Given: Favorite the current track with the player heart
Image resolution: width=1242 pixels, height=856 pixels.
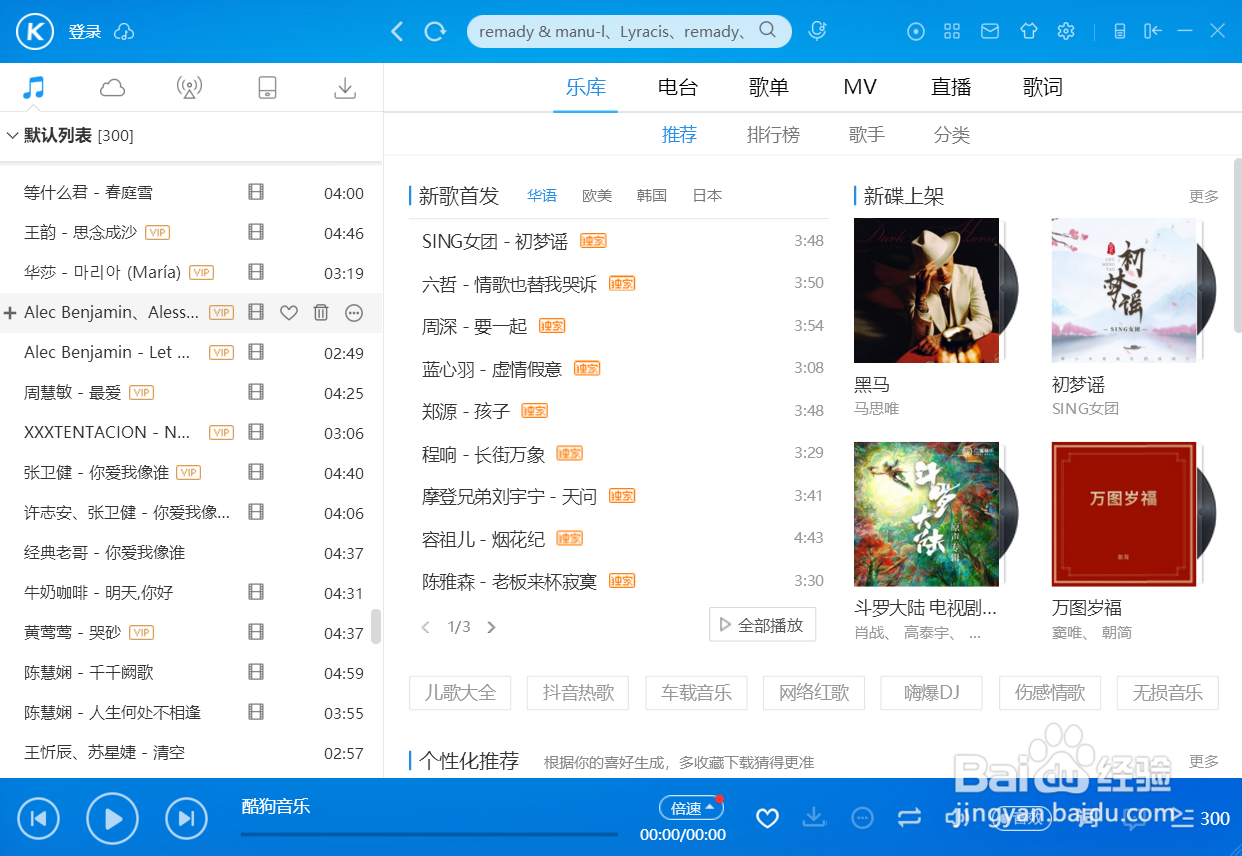Looking at the screenshot, I should pos(767,819).
